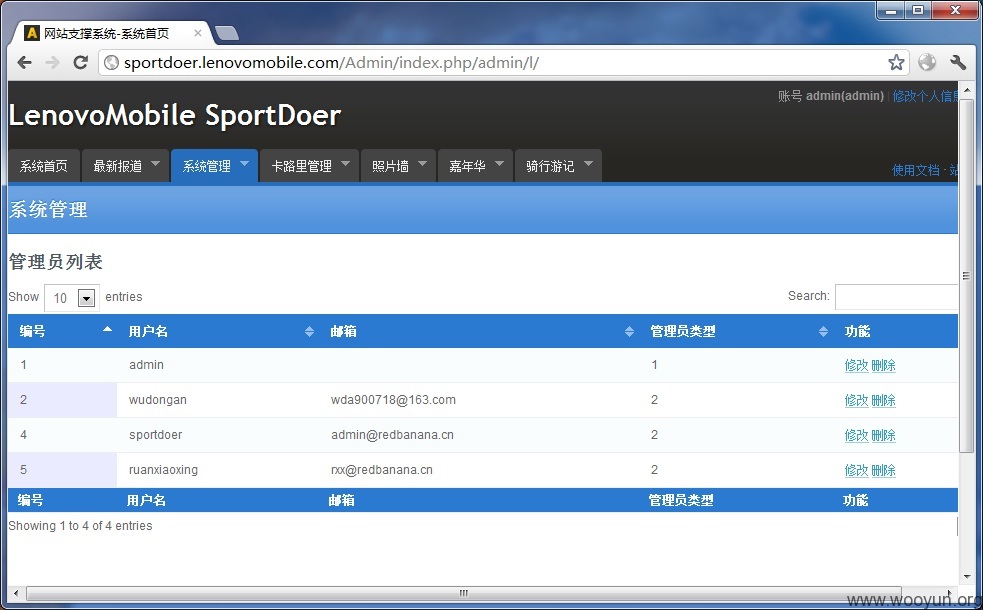Select email rxx@redbanana.cn

382,470
